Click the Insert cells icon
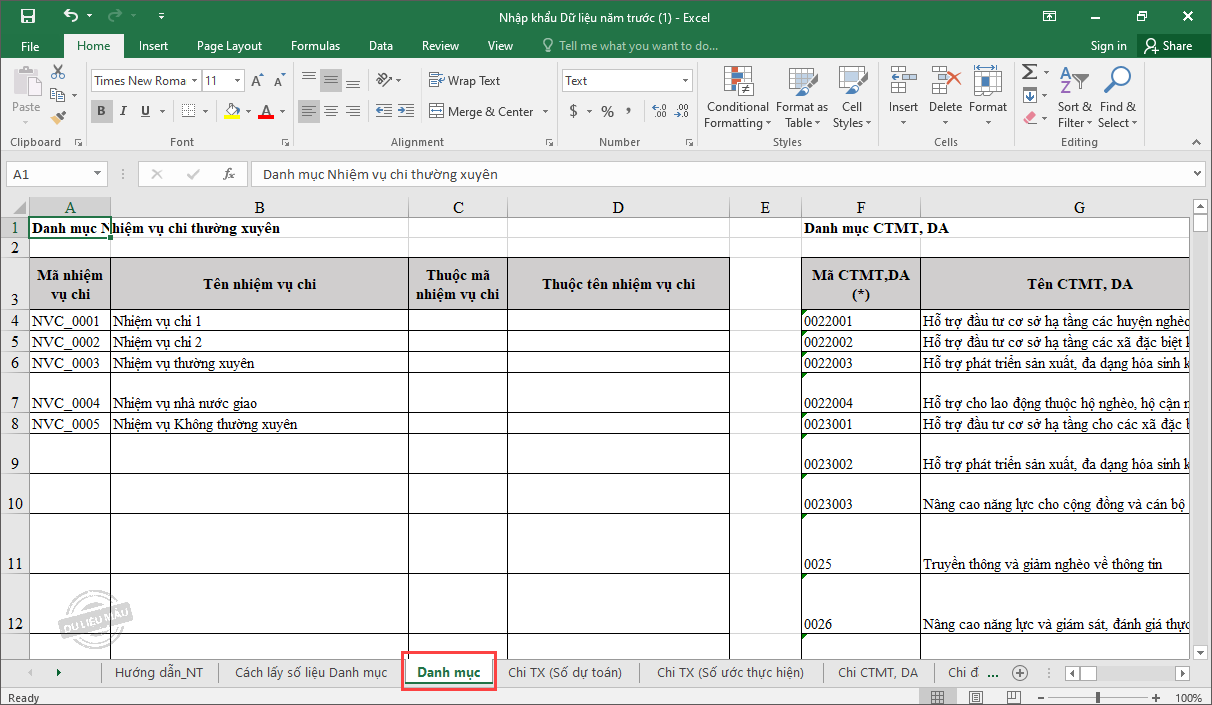This screenshot has width=1212, height=705. click(x=903, y=98)
